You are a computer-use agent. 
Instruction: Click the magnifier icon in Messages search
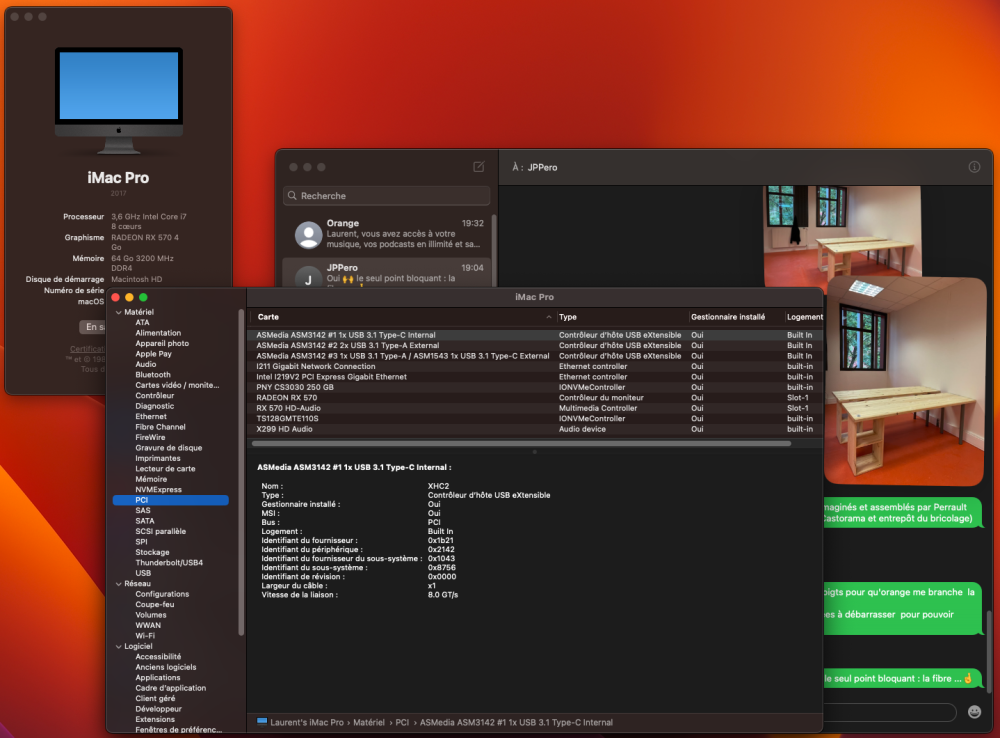292,196
